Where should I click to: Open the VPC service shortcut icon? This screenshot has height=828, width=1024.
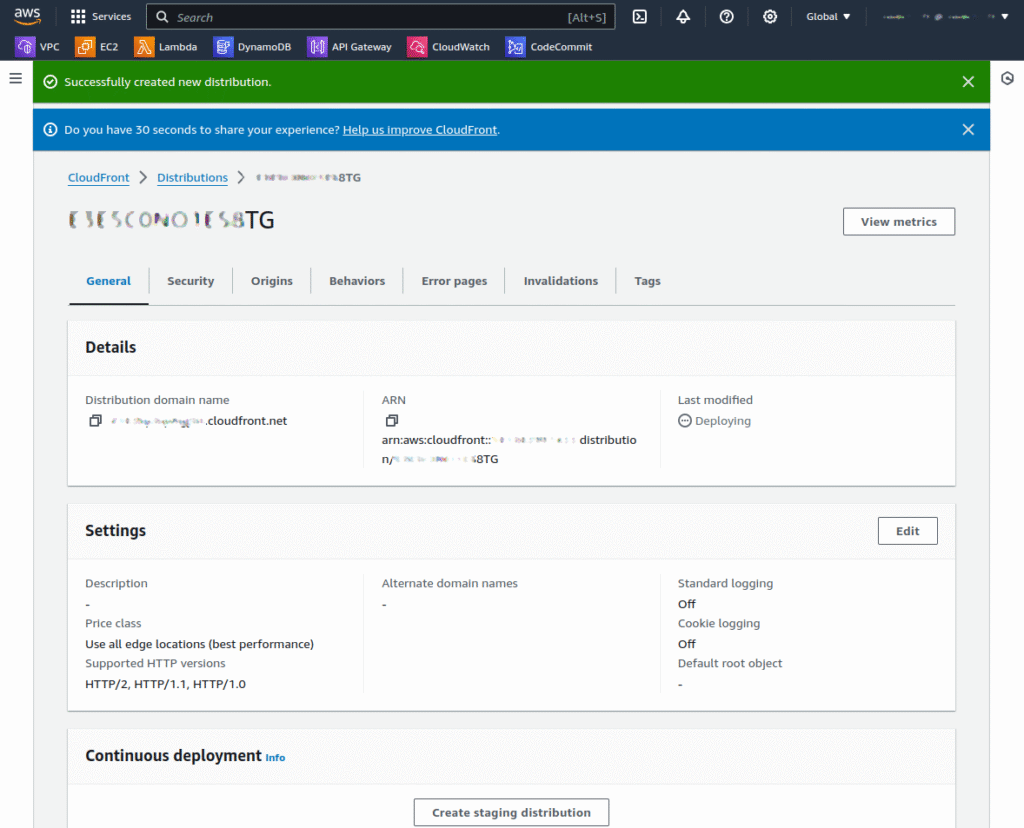[x=25, y=47]
